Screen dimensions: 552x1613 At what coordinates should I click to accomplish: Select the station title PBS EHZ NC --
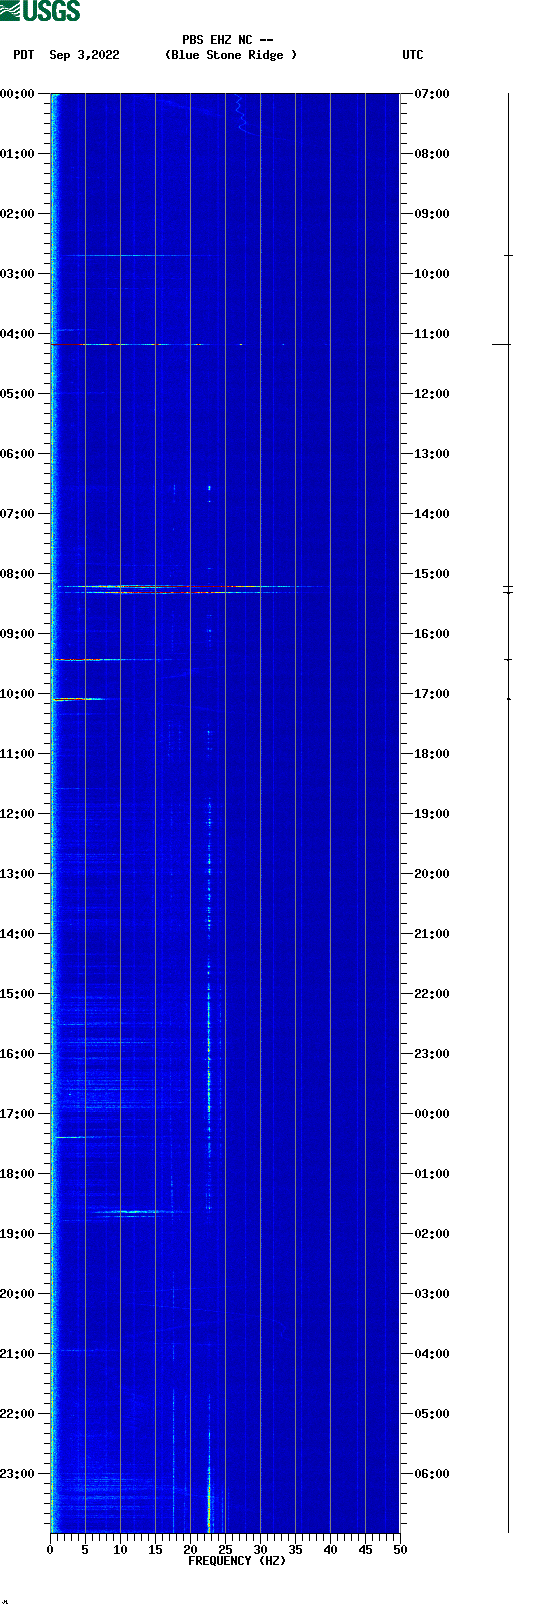coord(228,40)
